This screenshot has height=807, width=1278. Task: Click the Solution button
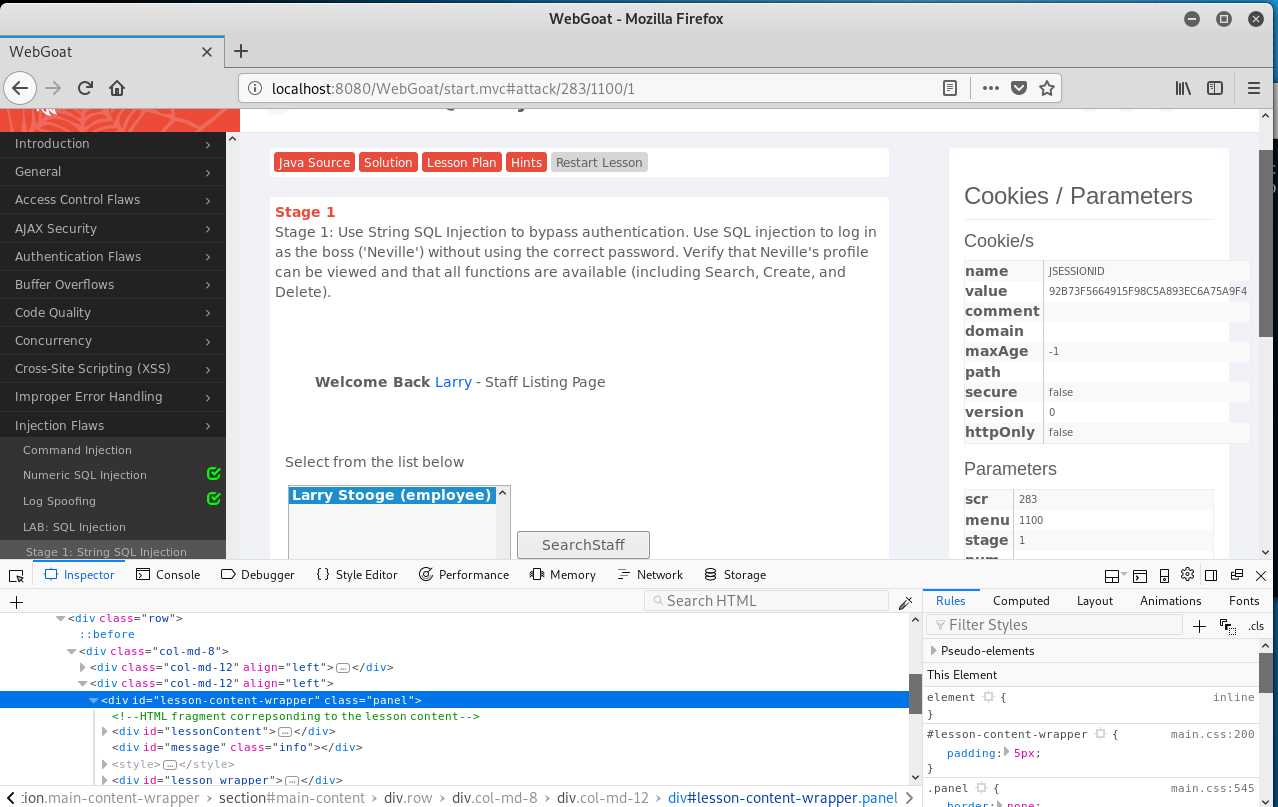tap(388, 163)
